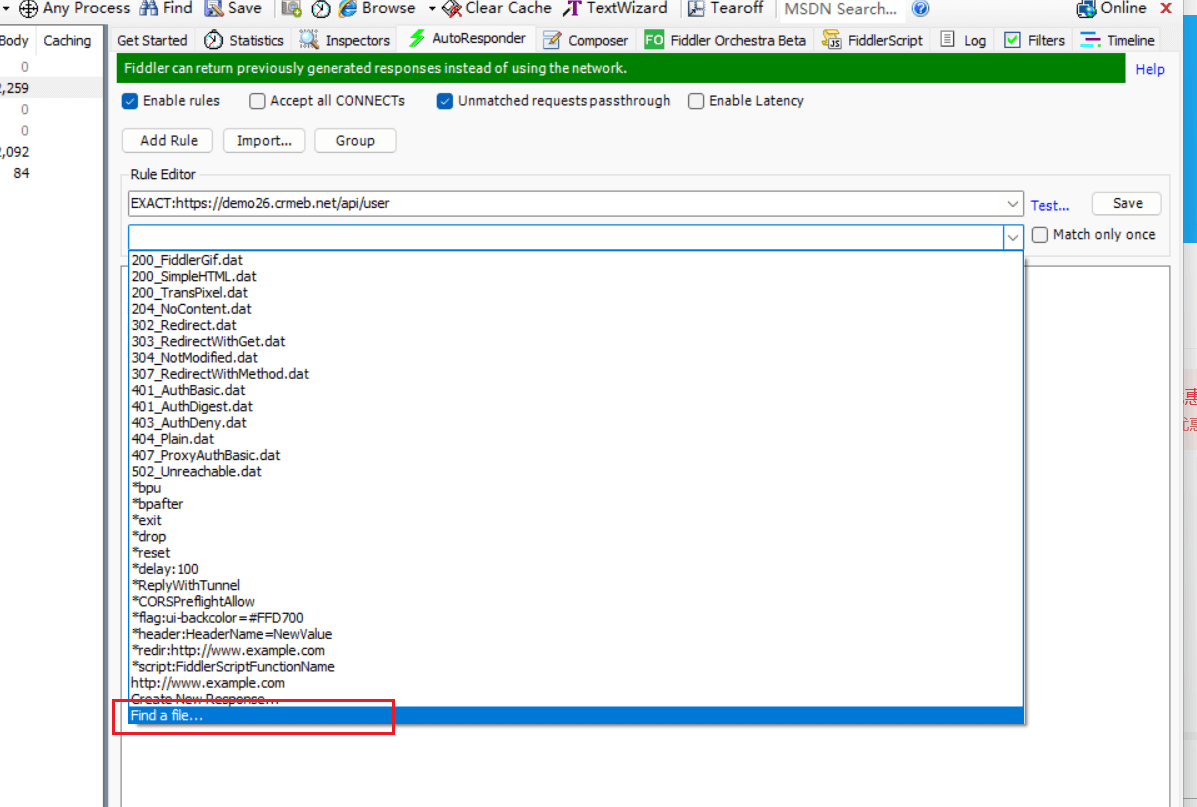
Task: Select 302_Redirect.dat from the list
Action: [576, 325]
